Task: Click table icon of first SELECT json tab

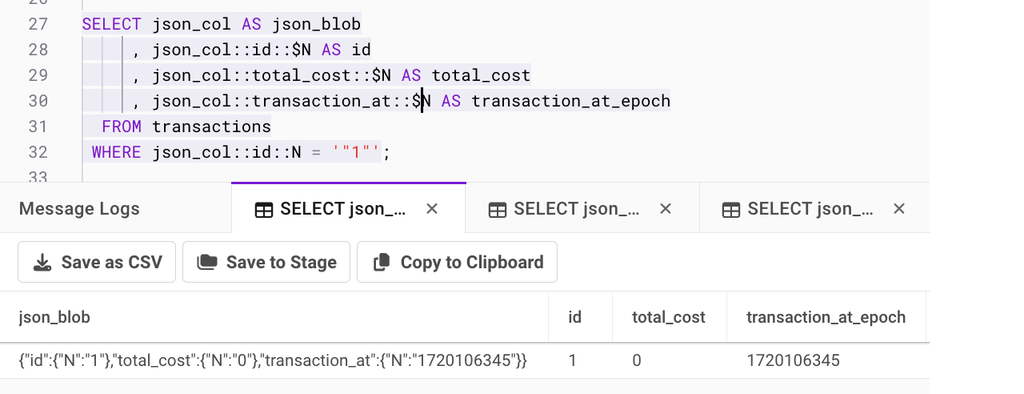Action: pos(264,210)
